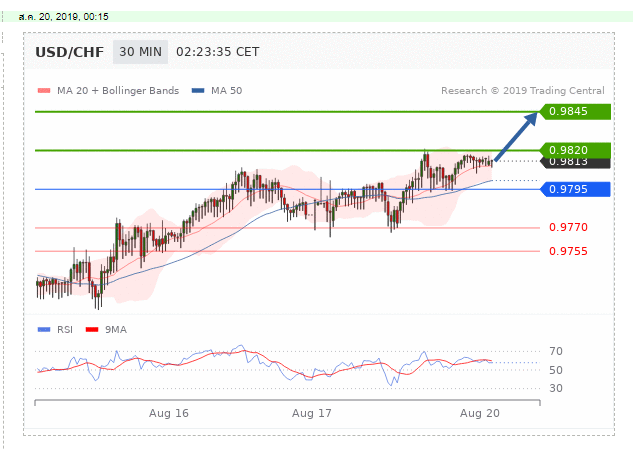Click the MA 50 legend color swatch

[x=198, y=91]
